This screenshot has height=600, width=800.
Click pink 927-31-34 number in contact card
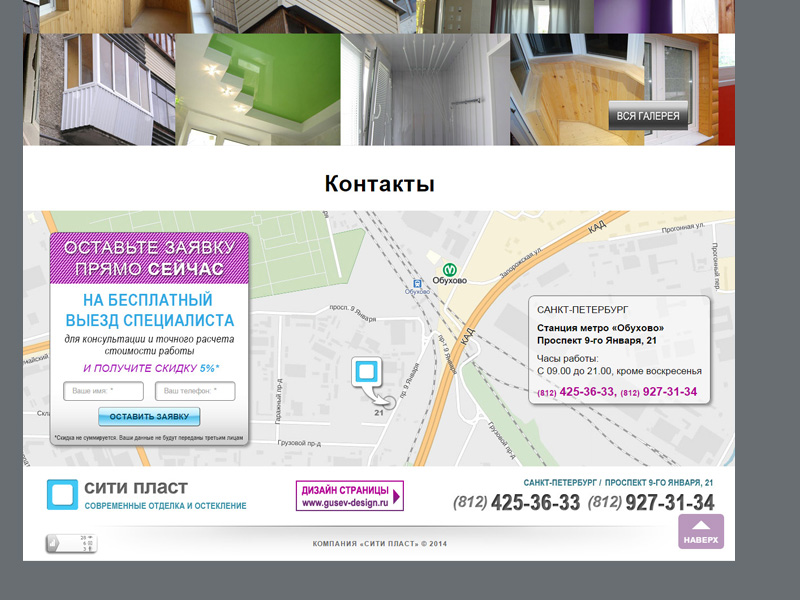coord(670,392)
